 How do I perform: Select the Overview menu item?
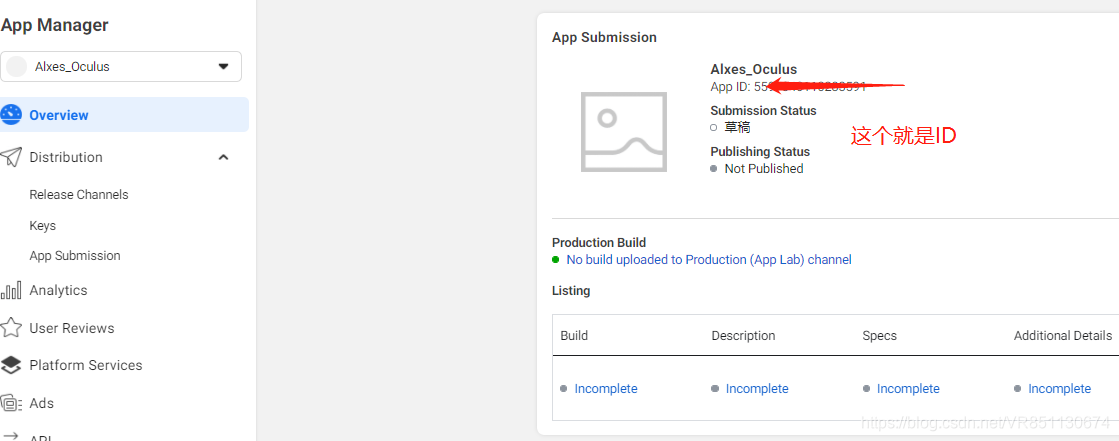[59, 115]
